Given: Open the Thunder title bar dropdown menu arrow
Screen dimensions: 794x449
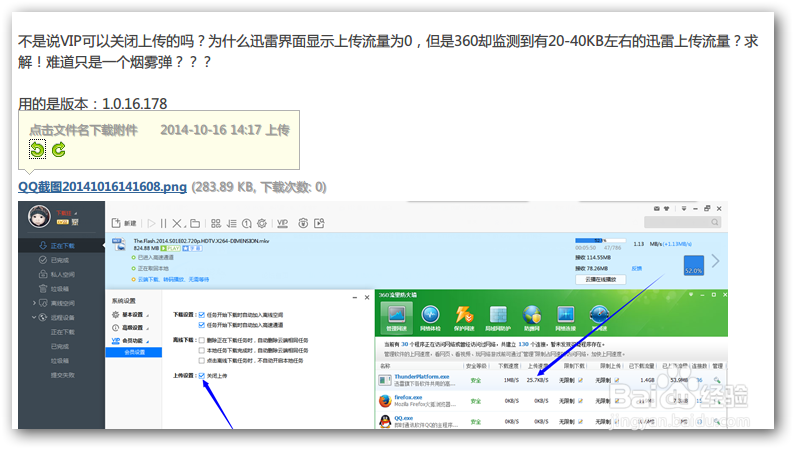Looking at the screenshot, I should tap(684, 209).
